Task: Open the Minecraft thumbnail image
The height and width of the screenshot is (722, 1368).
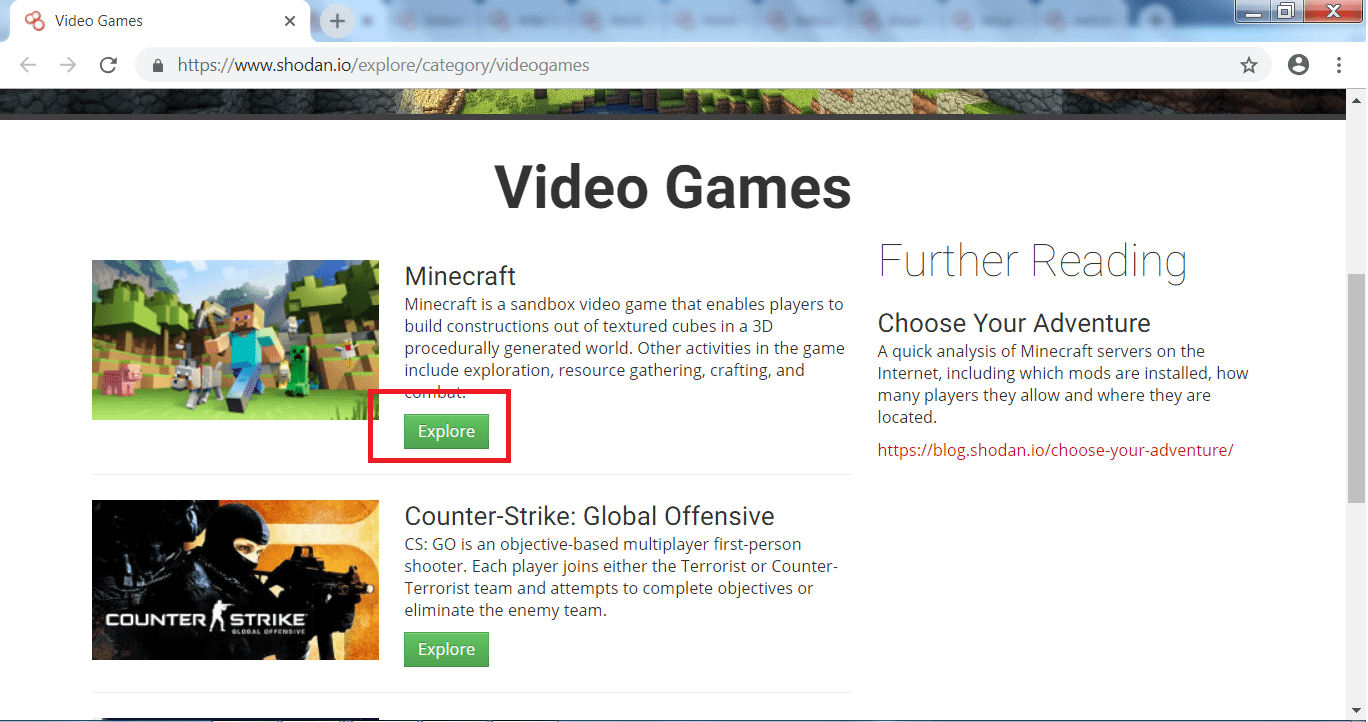Action: [x=235, y=340]
